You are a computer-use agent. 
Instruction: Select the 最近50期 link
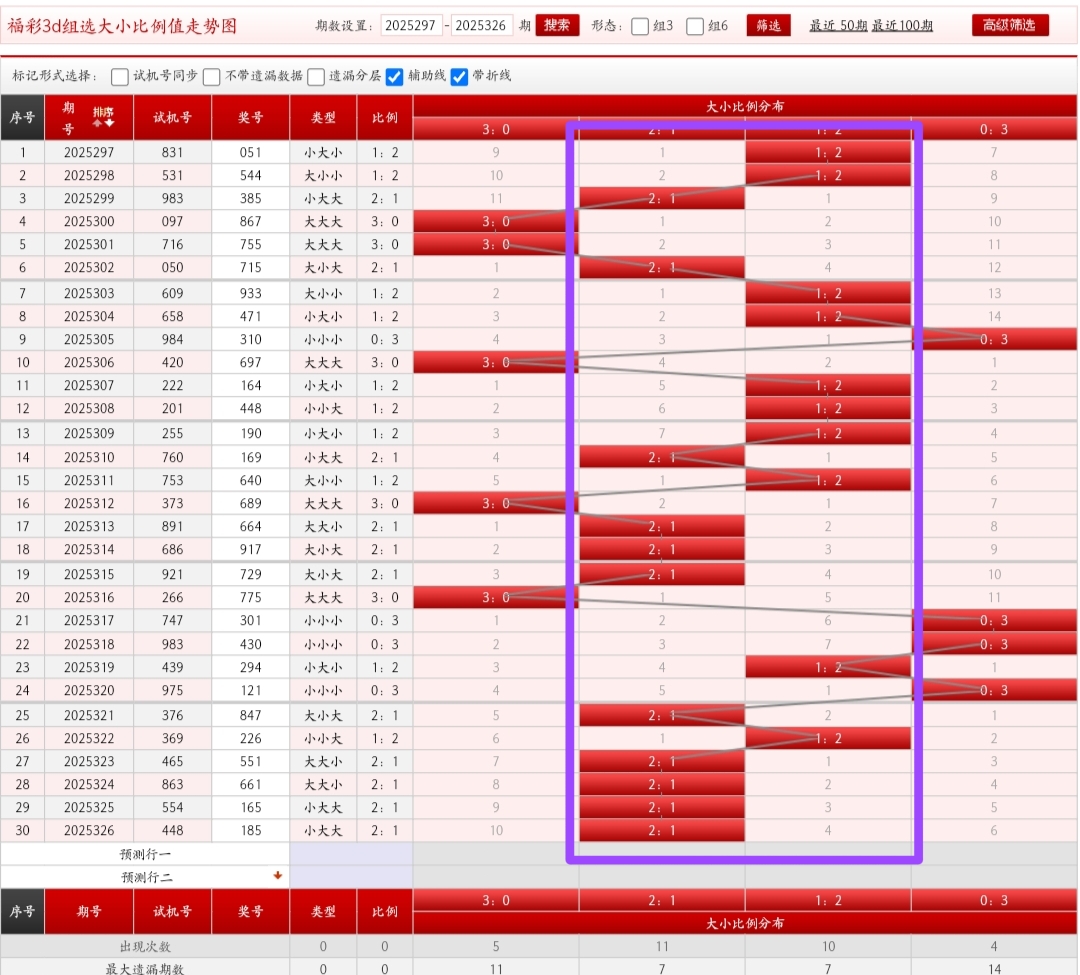tap(838, 26)
